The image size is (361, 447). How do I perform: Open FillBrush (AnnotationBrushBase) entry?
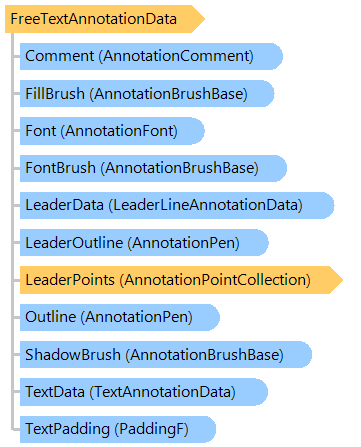coord(147,94)
